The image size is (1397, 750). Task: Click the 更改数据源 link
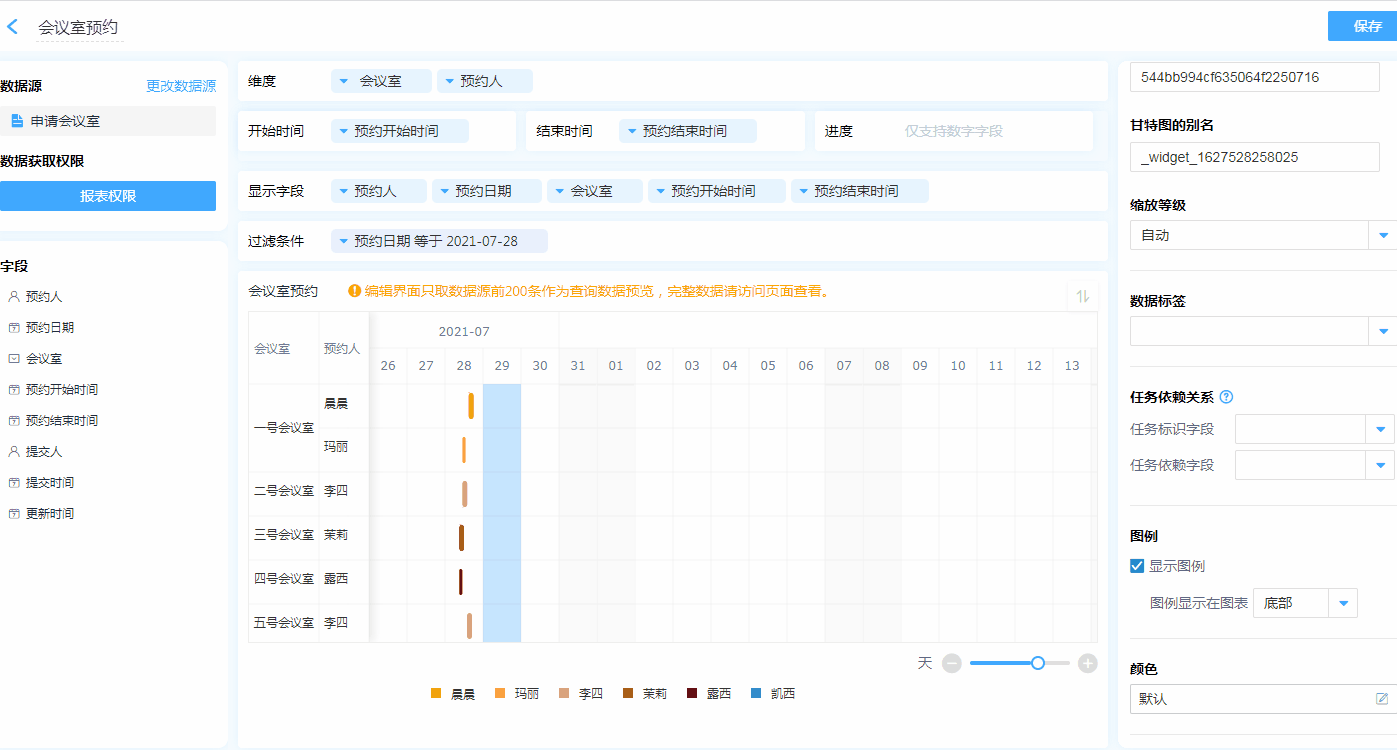(181, 86)
